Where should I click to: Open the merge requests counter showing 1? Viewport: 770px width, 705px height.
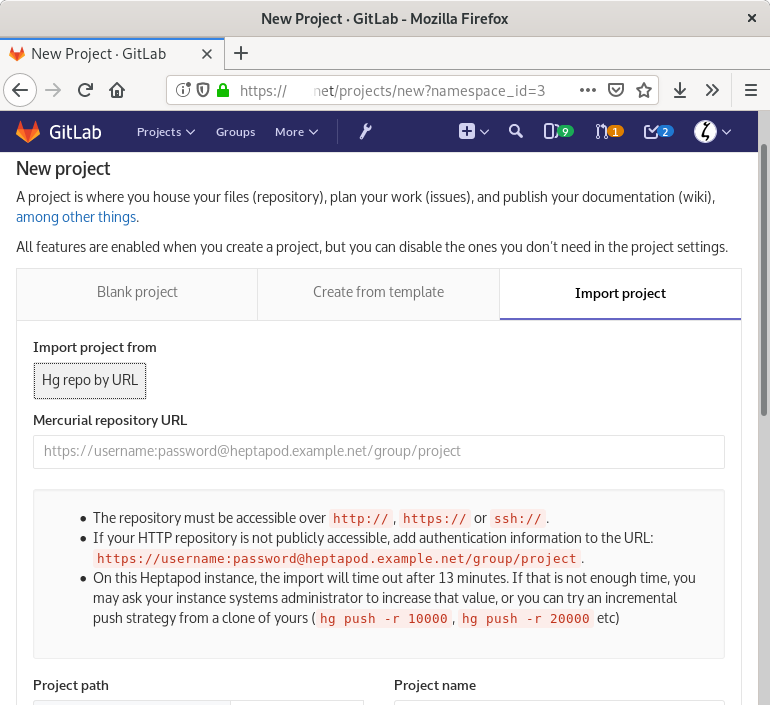[x=609, y=132]
